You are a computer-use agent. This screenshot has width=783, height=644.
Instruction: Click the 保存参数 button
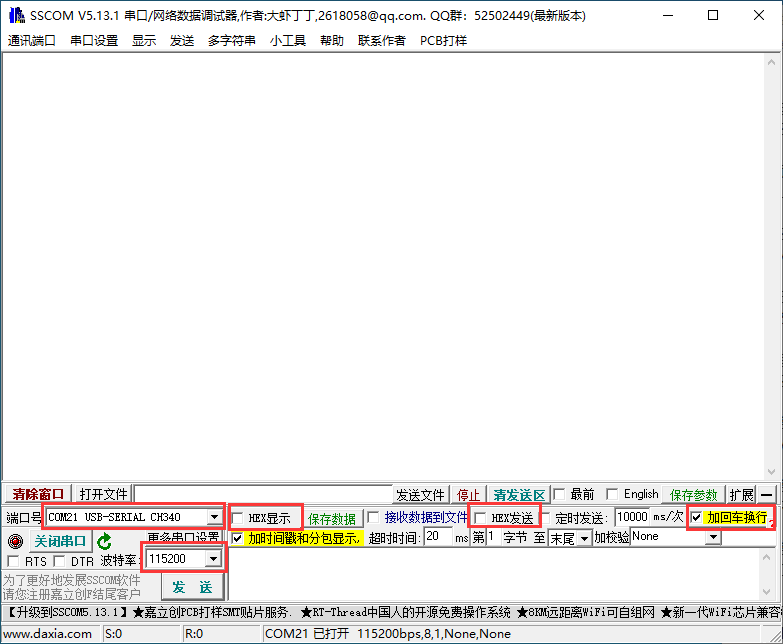[x=693, y=495]
